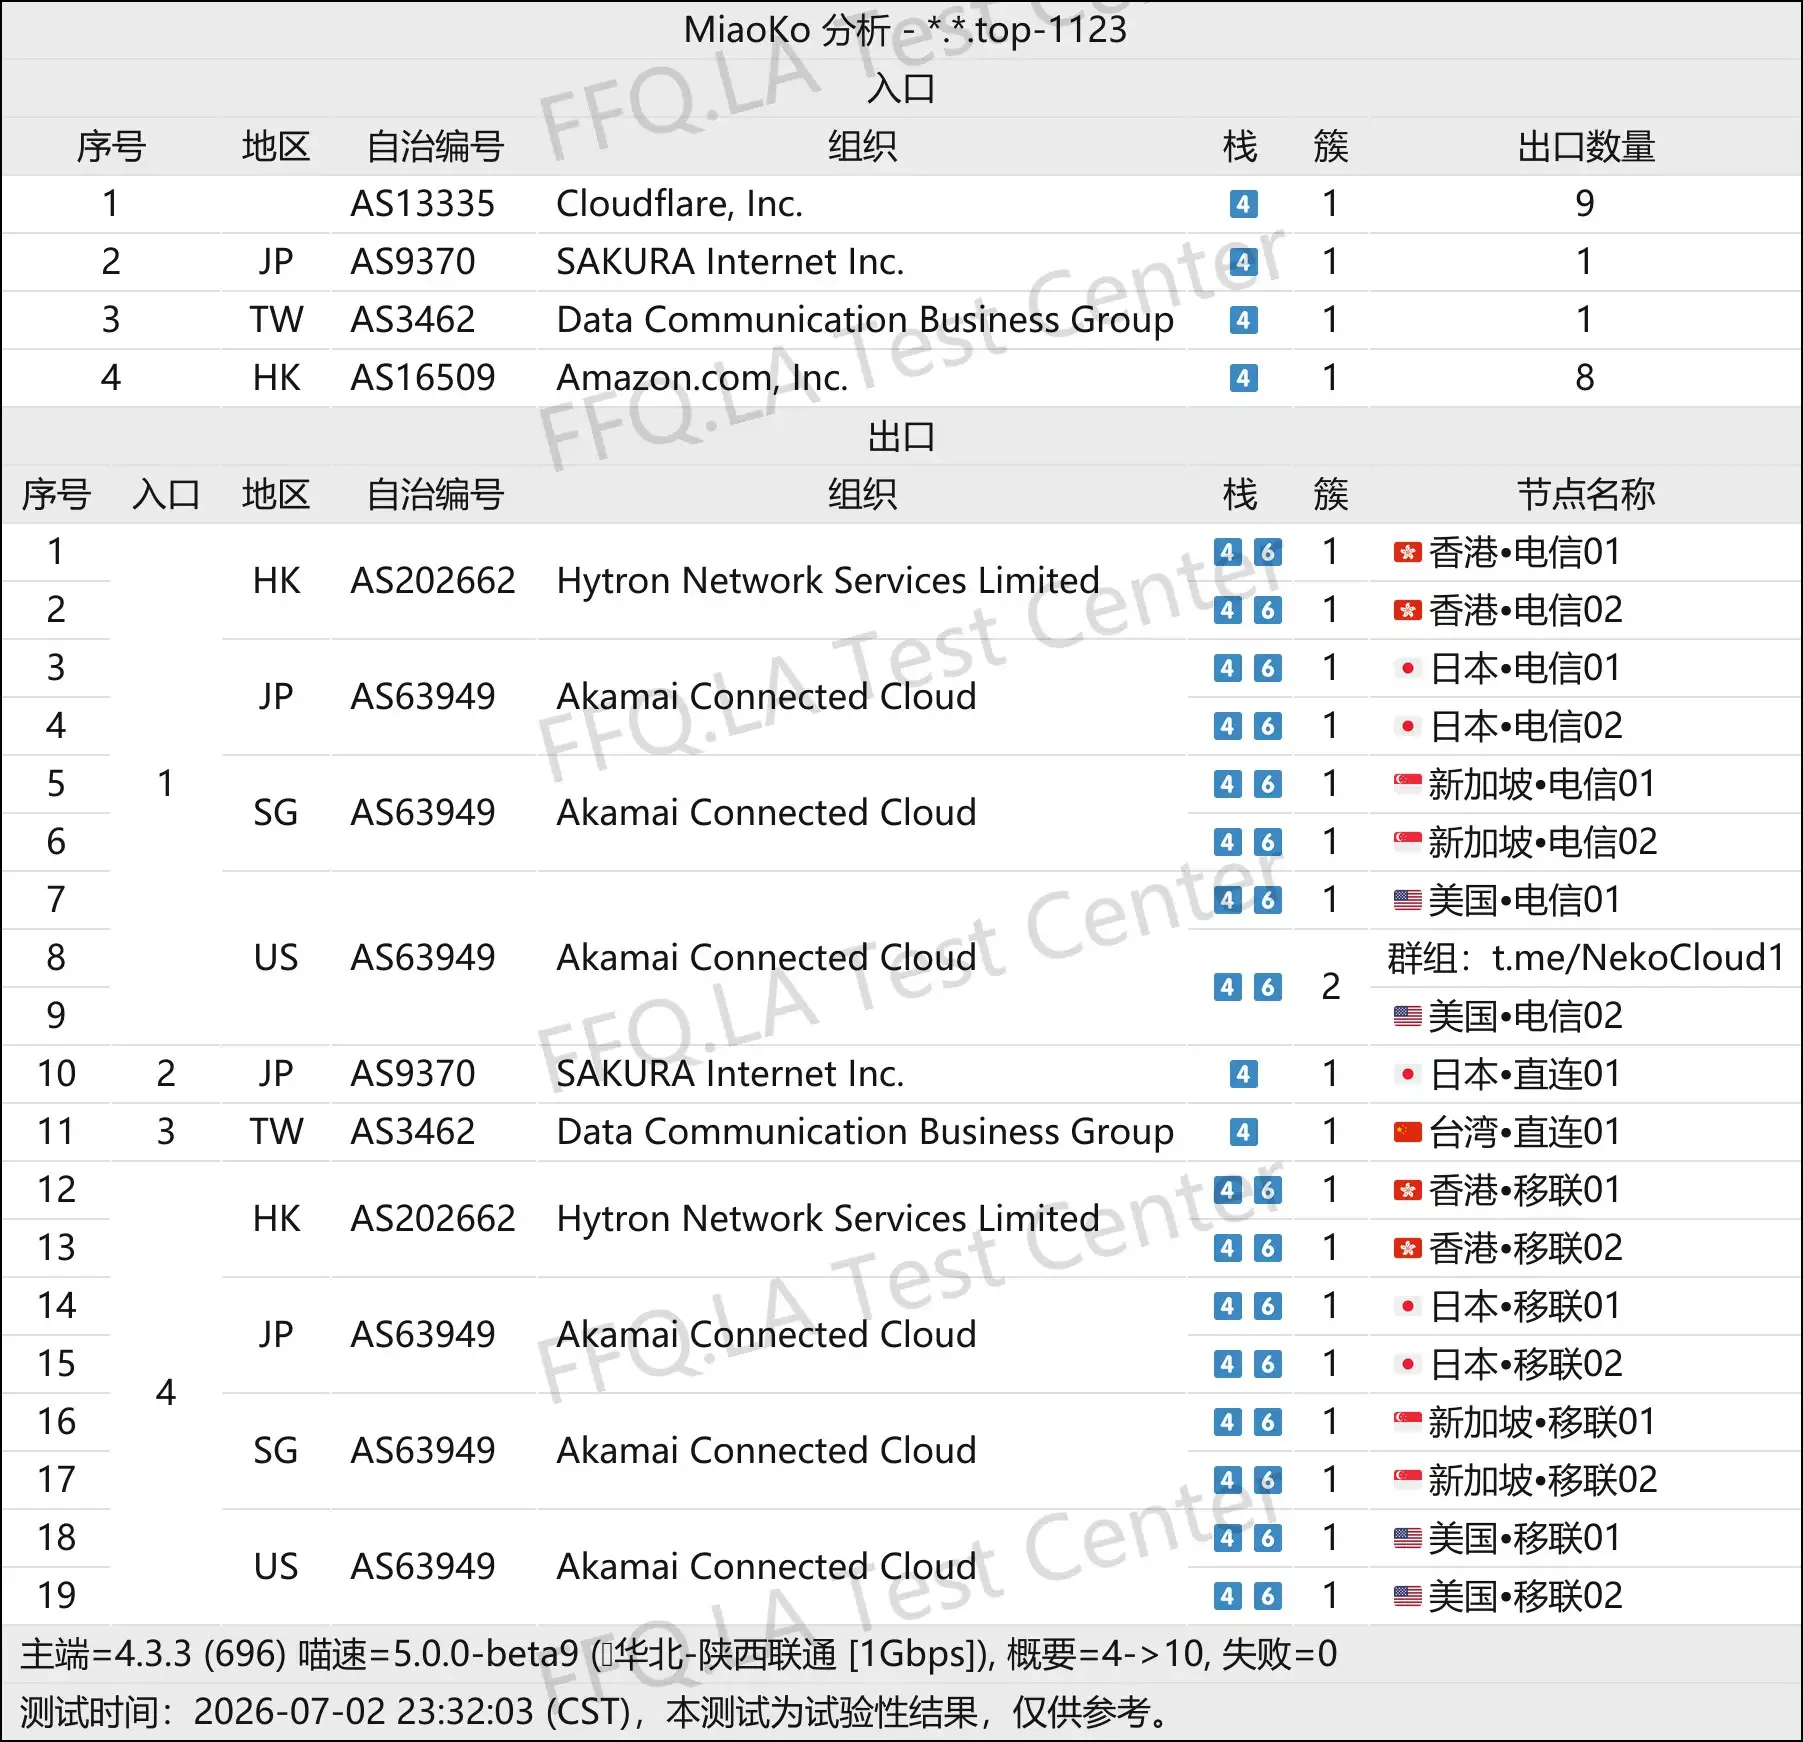Click the 测试时间: 2026-07-02 23:32:03 footer line

coord(597,1712)
